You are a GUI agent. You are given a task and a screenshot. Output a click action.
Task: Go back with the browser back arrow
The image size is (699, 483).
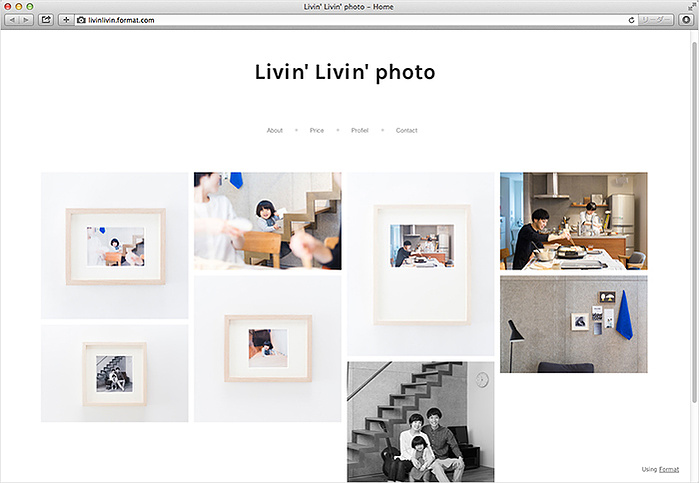pos(12,20)
